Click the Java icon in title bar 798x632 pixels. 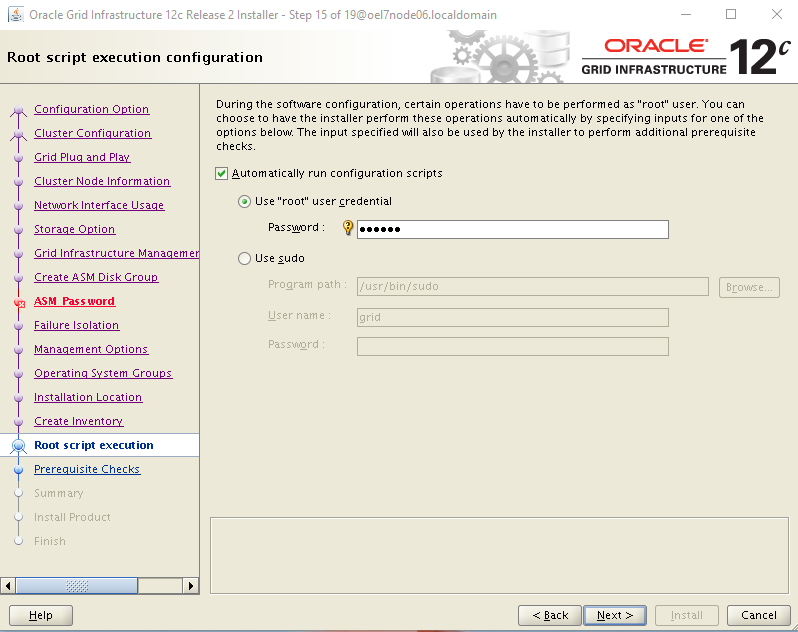pos(14,15)
